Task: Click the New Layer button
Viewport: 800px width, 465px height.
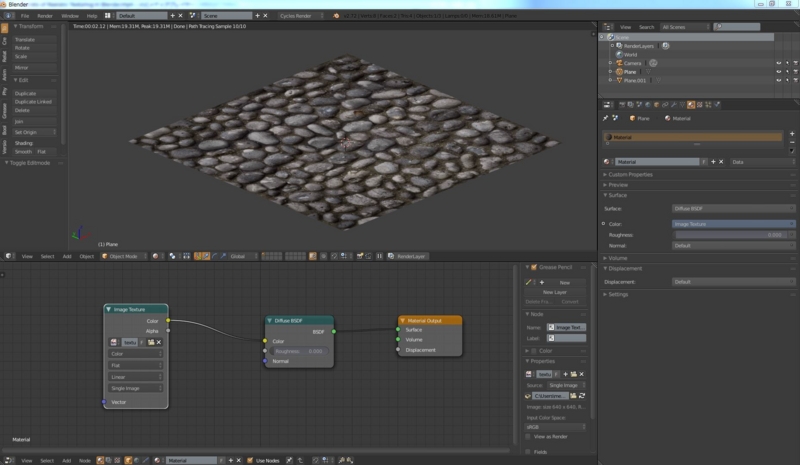Action: pos(554,292)
